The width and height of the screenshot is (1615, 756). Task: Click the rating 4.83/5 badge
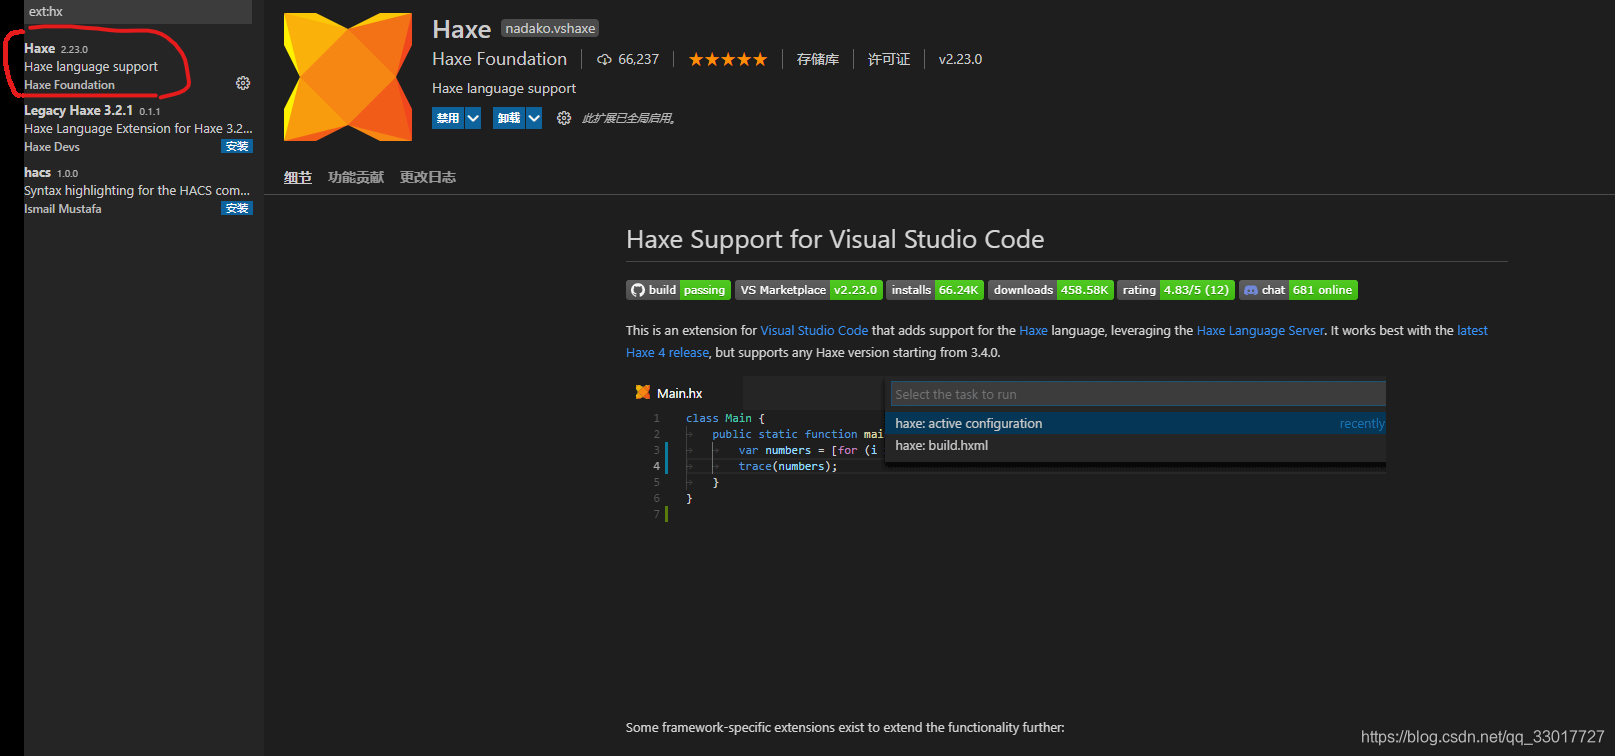[1176, 290]
